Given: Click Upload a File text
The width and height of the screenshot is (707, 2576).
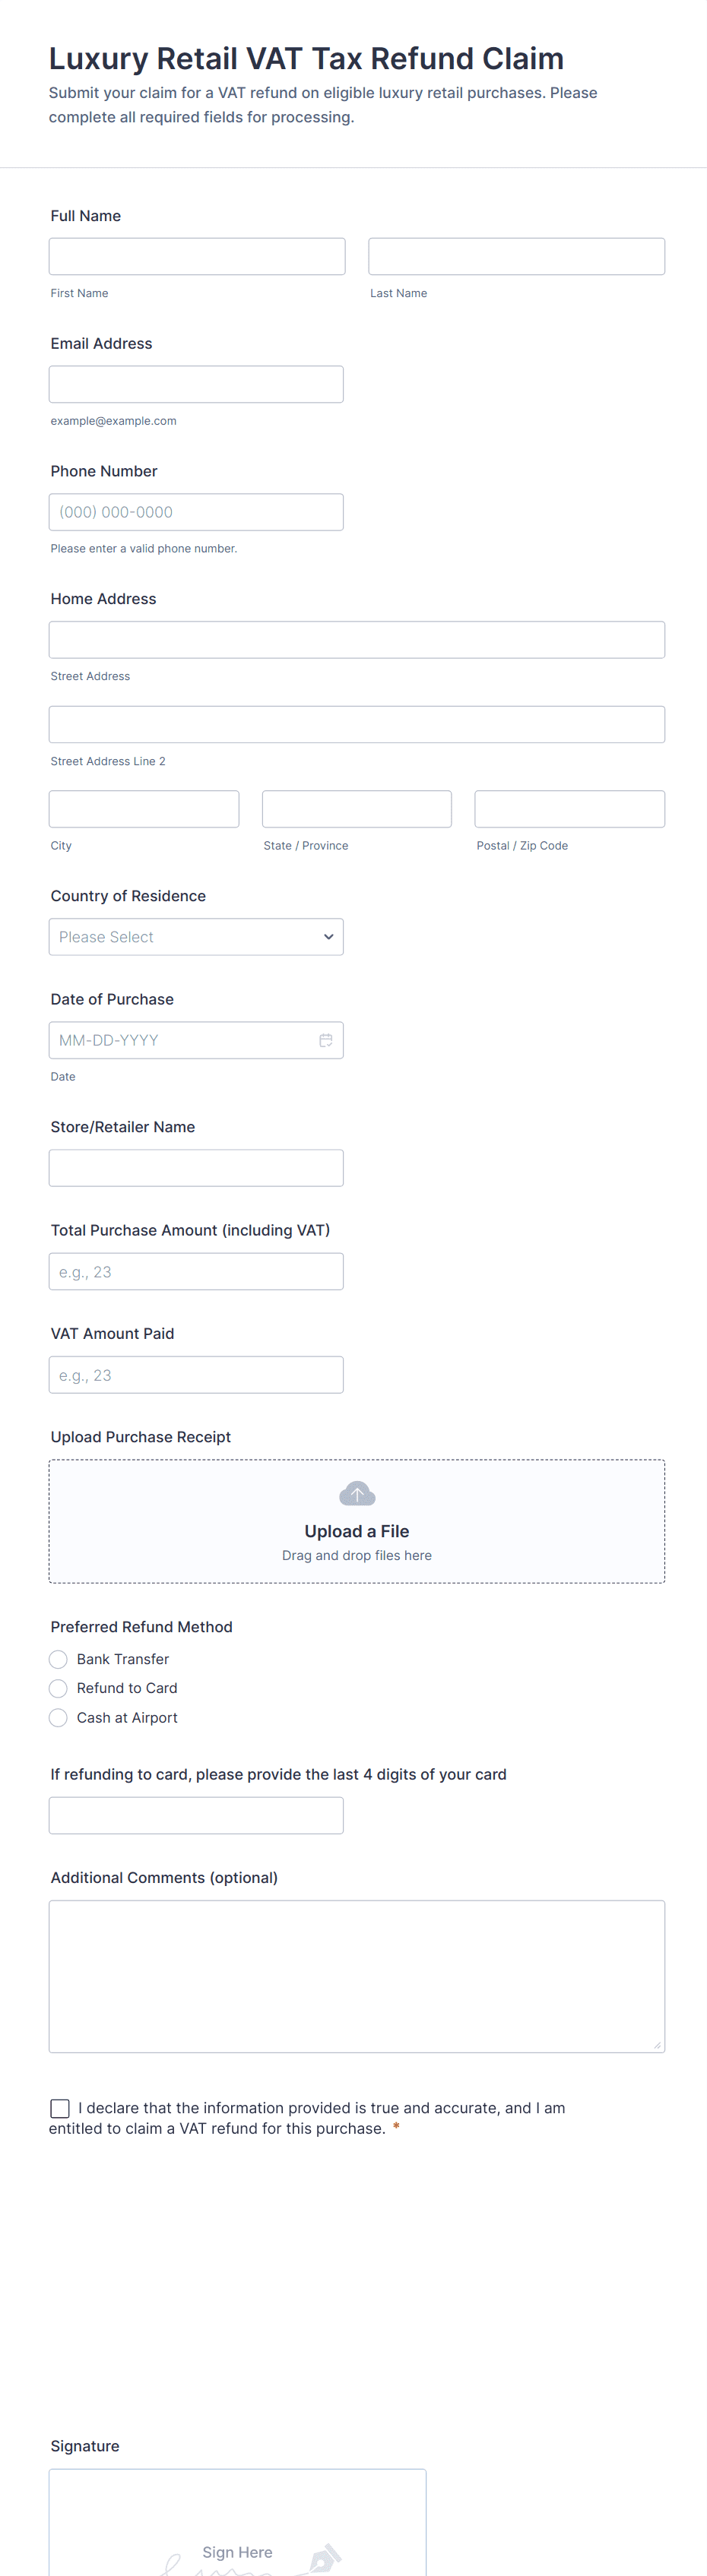Looking at the screenshot, I should (x=357, y=1531).
